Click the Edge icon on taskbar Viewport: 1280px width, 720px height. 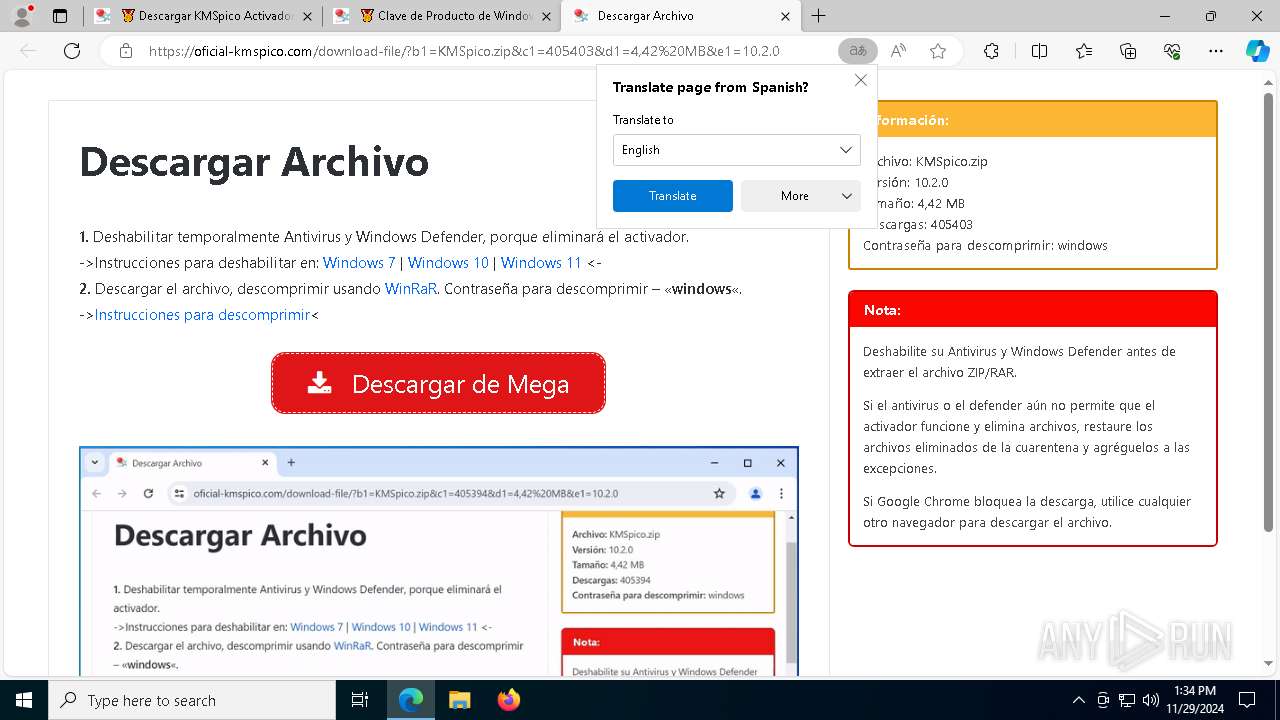tap(411, 700)
